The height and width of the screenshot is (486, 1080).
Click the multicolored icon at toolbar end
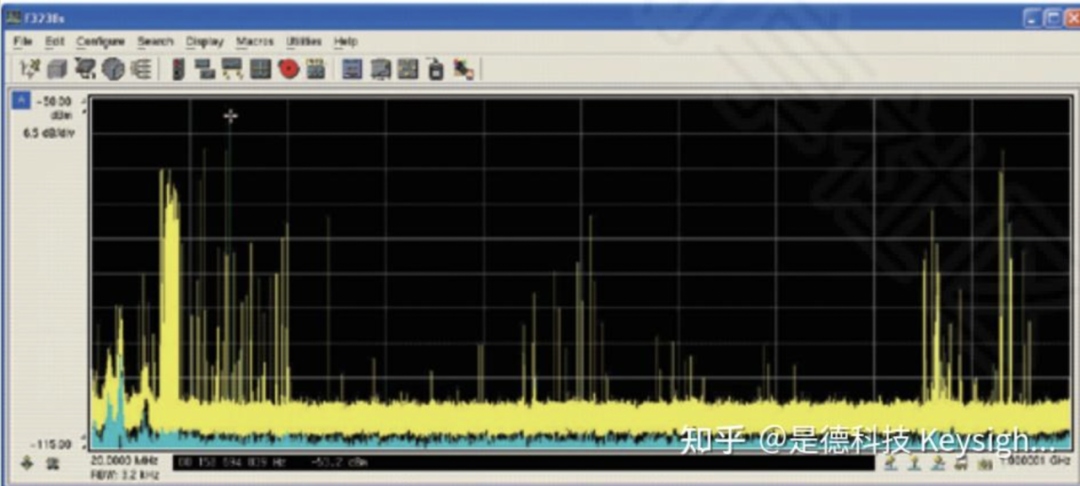(x=463, y=69)
